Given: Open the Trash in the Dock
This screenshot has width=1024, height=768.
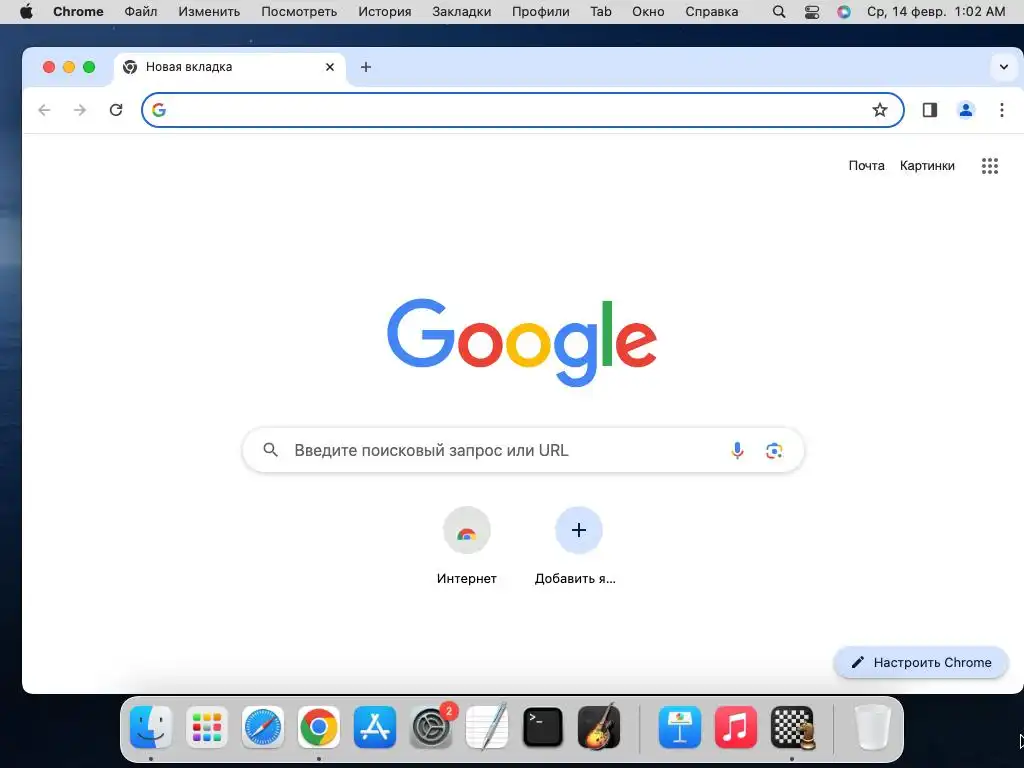Looking at the screenshot, I should point(872,728).
